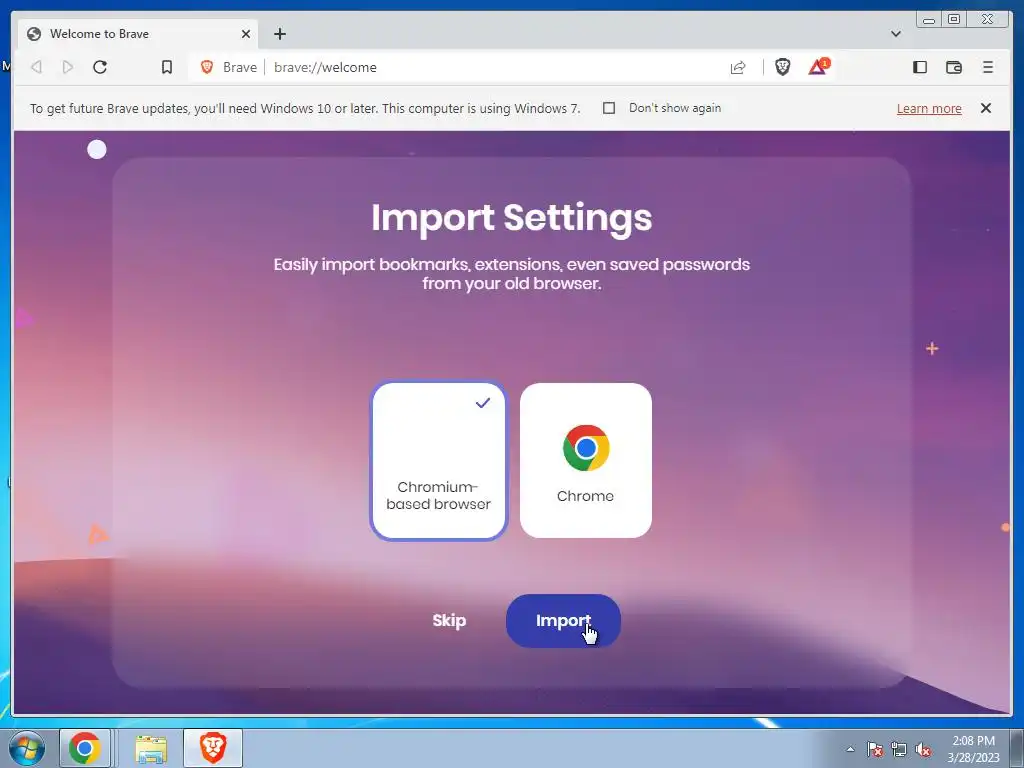This screenshot has height=768, width=1024.
Task: Maximize the Brave window
Action: pyautogui.click(x=954, y=20)
